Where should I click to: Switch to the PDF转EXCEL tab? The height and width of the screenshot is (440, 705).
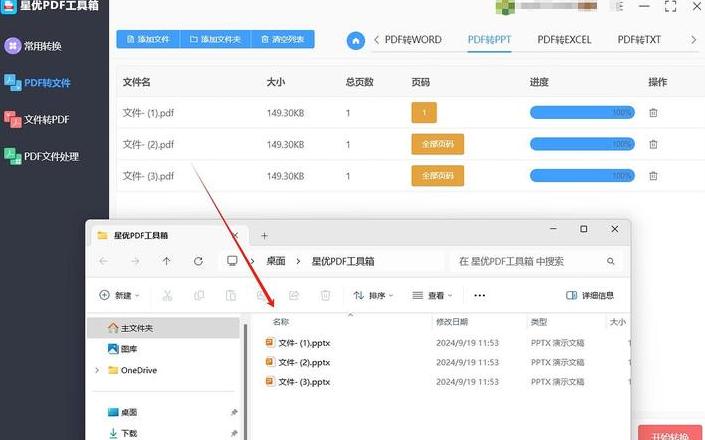pyautogui.click(x=564, y=40)
